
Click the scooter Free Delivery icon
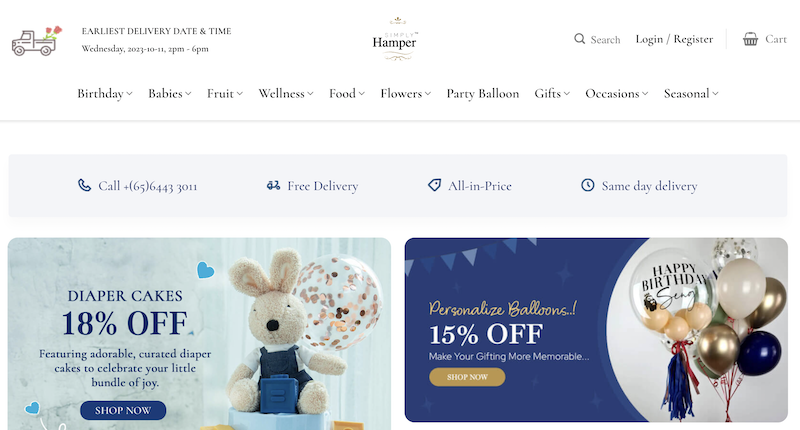(x=273, y=186)
